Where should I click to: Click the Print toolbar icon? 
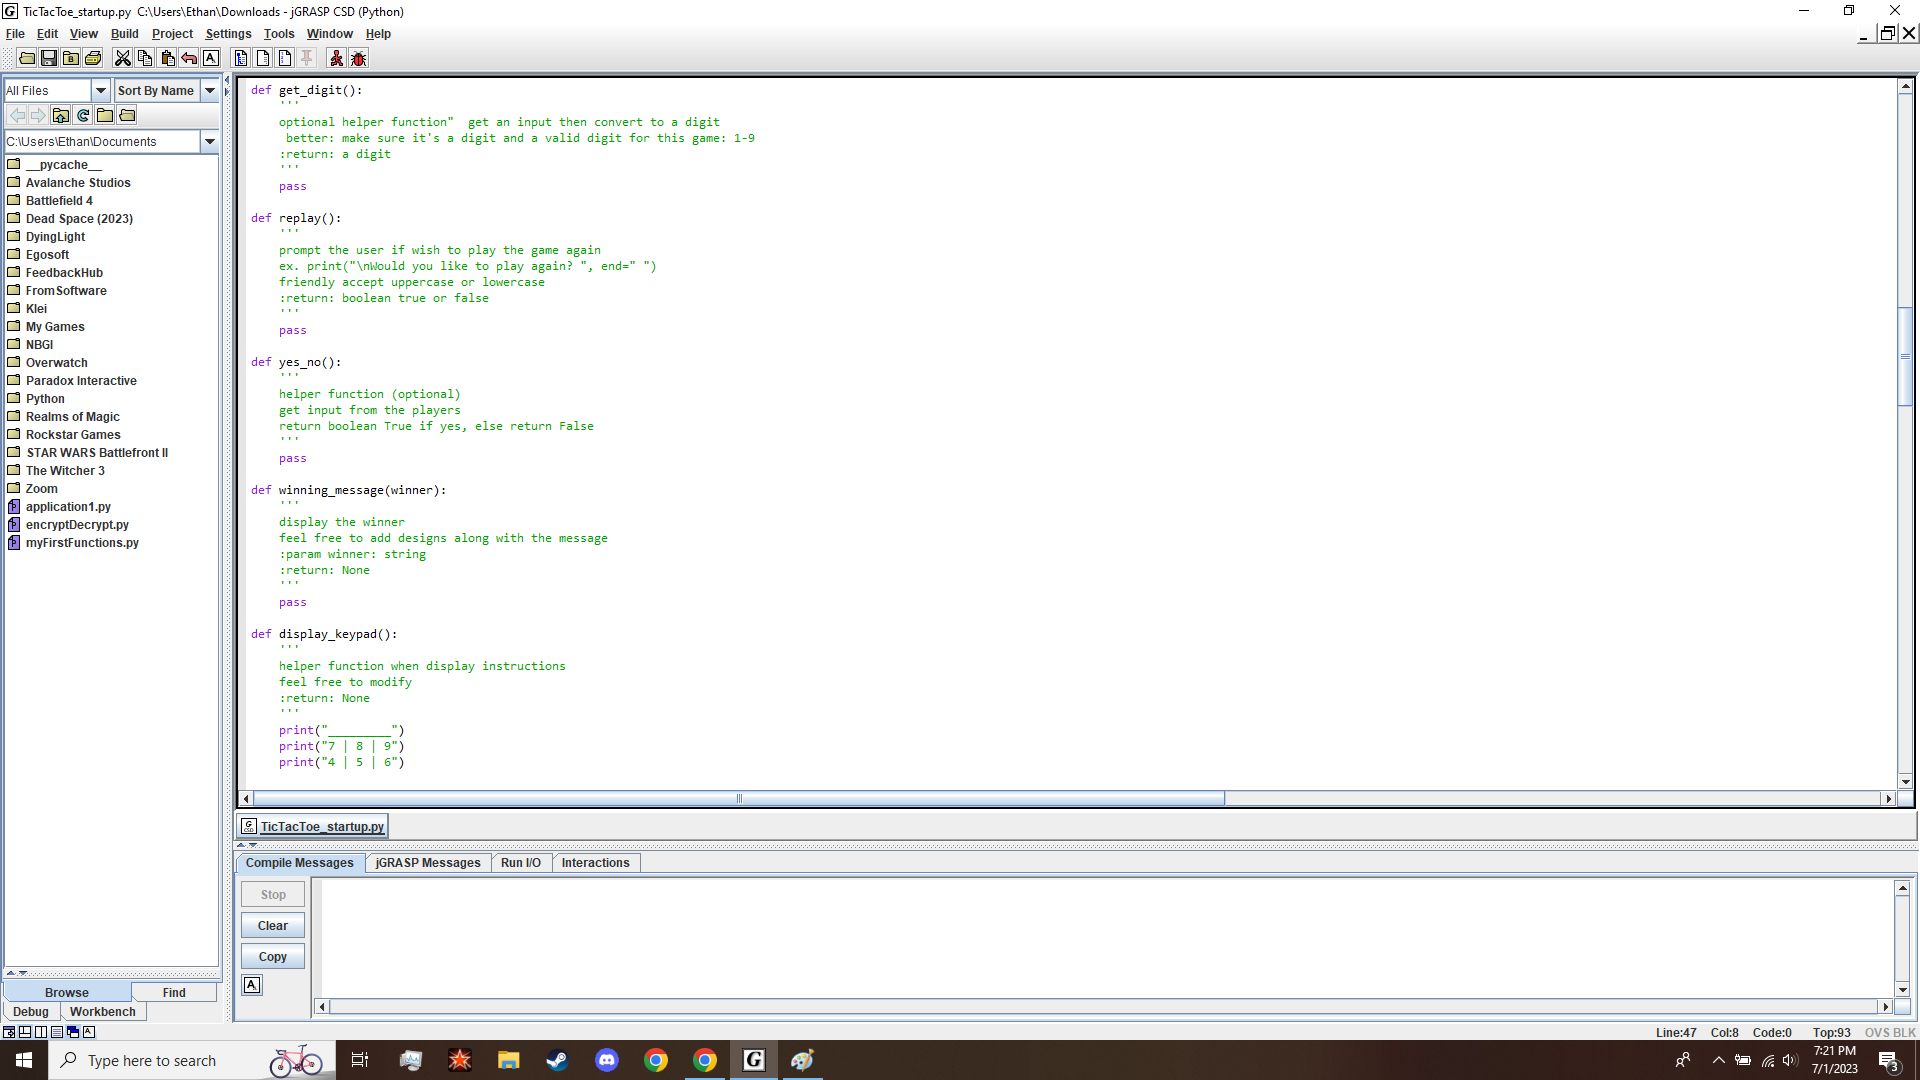[x=93, y=59]
